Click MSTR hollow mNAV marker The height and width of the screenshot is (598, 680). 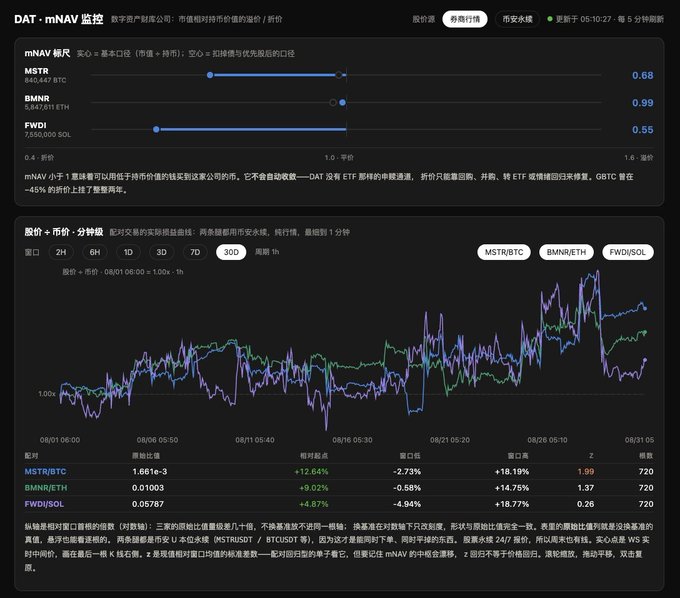coord(339,75)
